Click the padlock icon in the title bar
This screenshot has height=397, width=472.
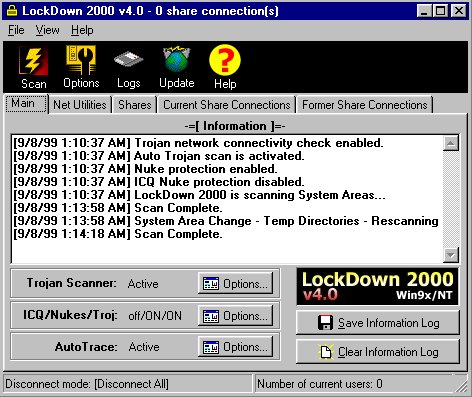pos(12,10)
